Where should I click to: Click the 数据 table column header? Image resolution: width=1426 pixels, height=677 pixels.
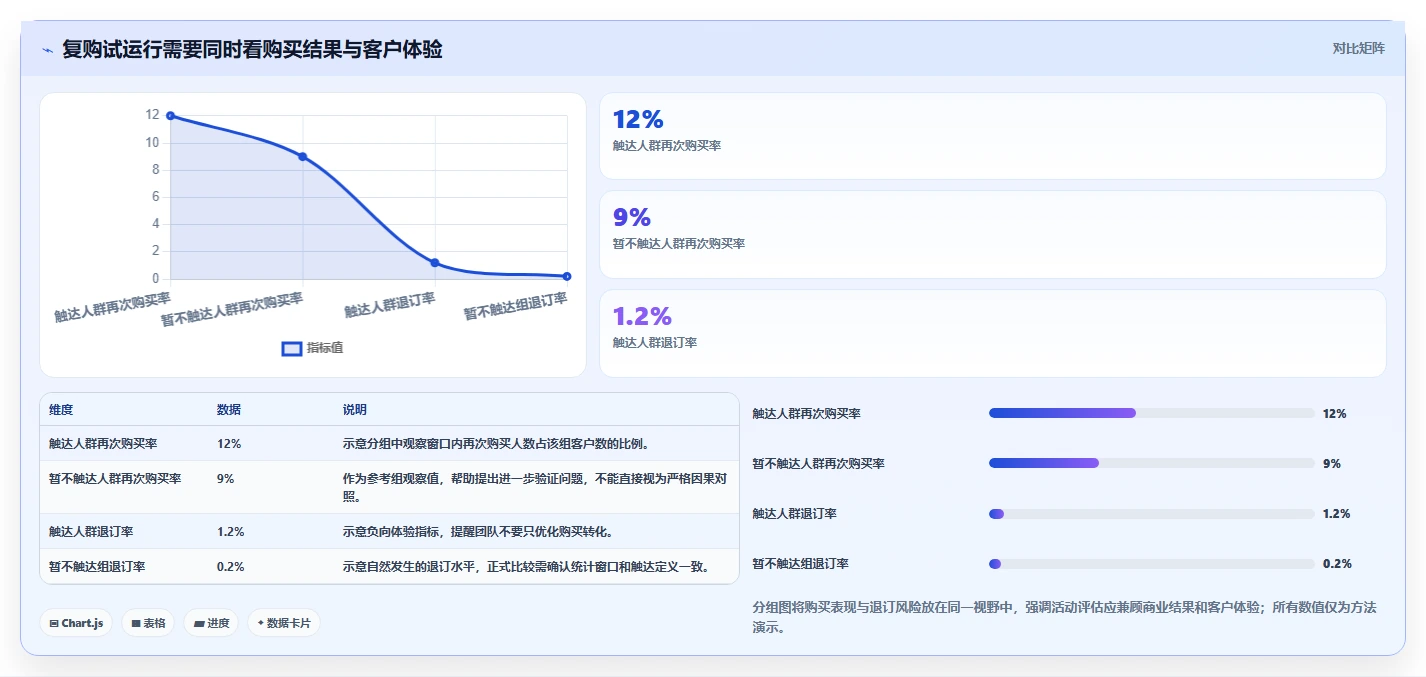(x=229, y=410)
